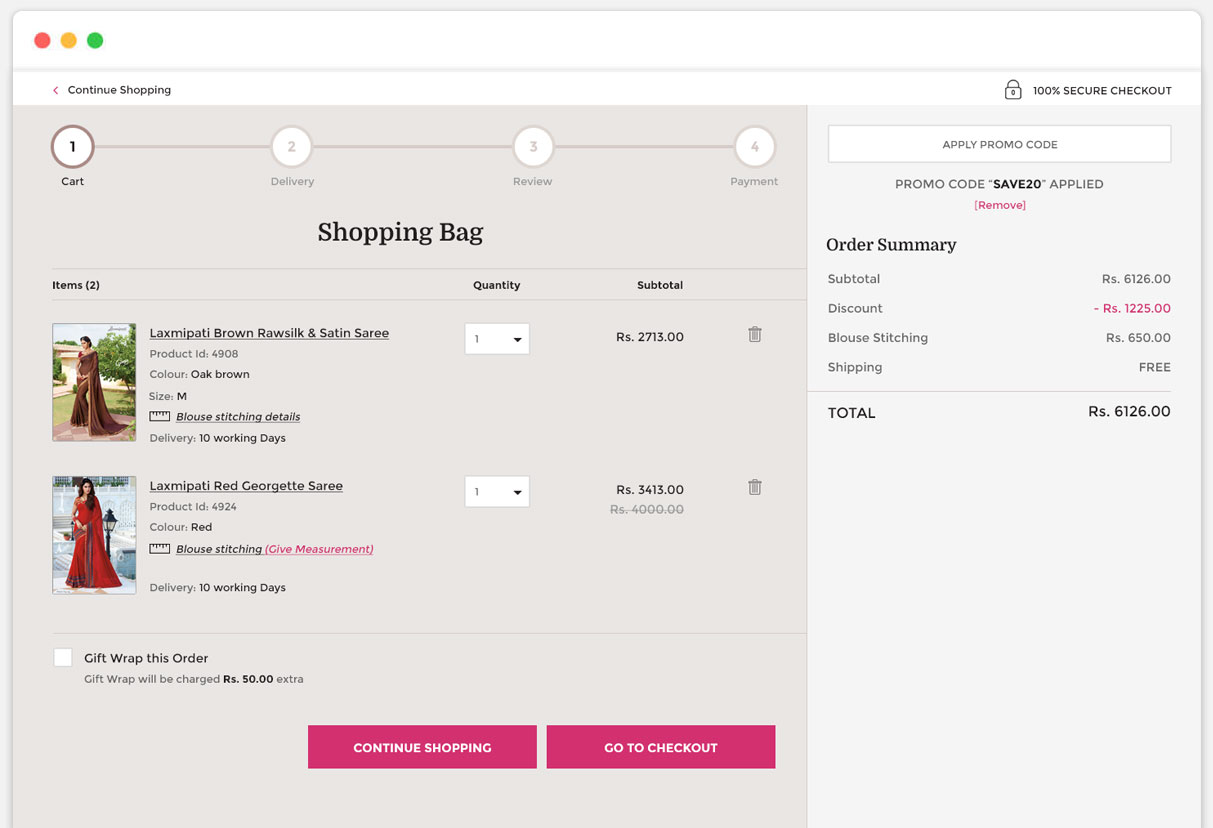Image resolution: width=1213 pixels, height=828 pixels.
Task: Click the Apply Promo Code field
Action: tap(999, 144)
